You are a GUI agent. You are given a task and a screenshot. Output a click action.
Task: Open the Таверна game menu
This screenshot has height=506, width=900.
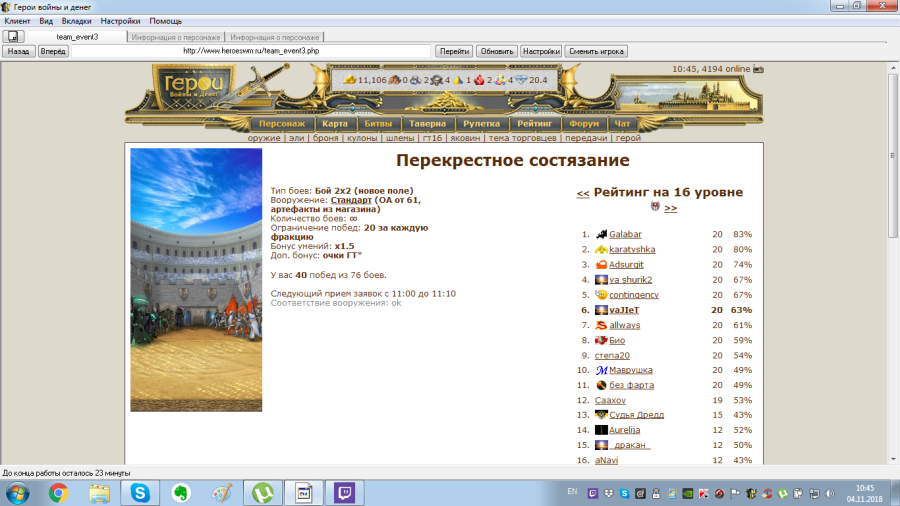428,123
